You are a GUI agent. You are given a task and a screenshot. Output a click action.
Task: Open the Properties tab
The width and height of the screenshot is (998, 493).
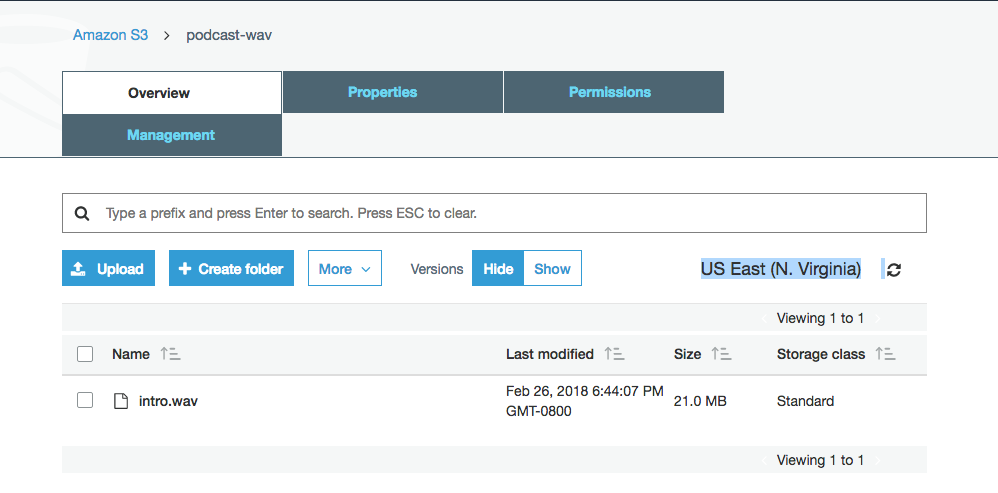pos(393,92)
